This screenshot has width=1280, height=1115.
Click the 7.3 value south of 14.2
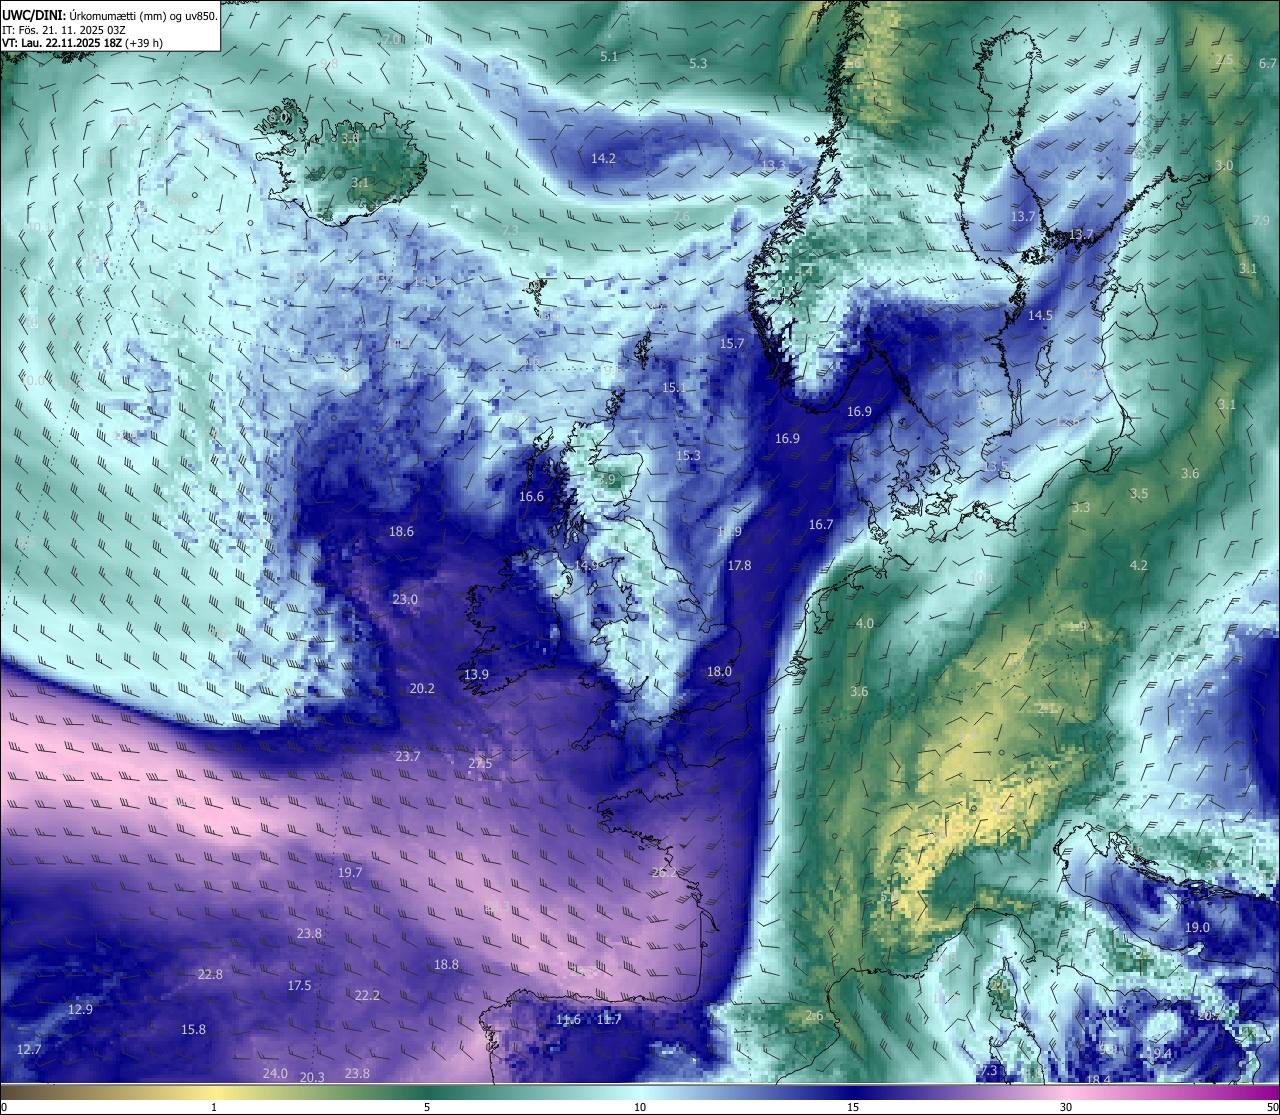[510, 230]
